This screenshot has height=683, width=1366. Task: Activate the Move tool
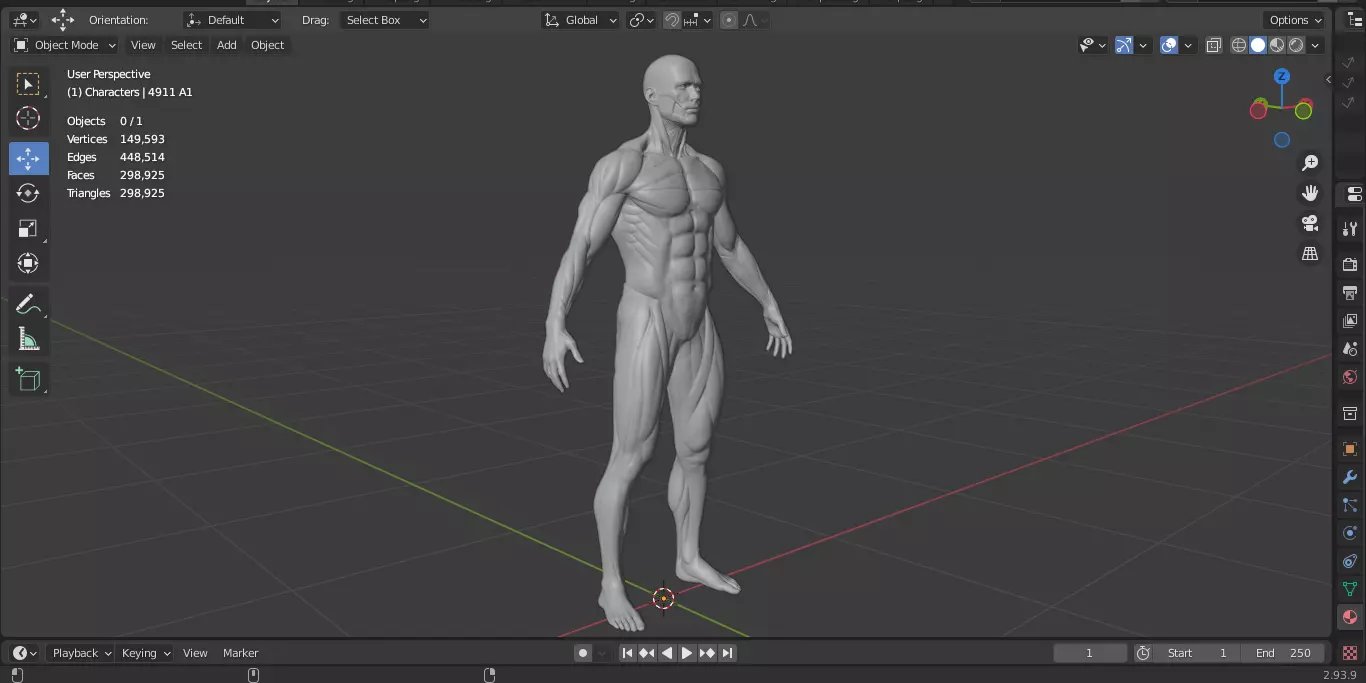coord(28,158)
